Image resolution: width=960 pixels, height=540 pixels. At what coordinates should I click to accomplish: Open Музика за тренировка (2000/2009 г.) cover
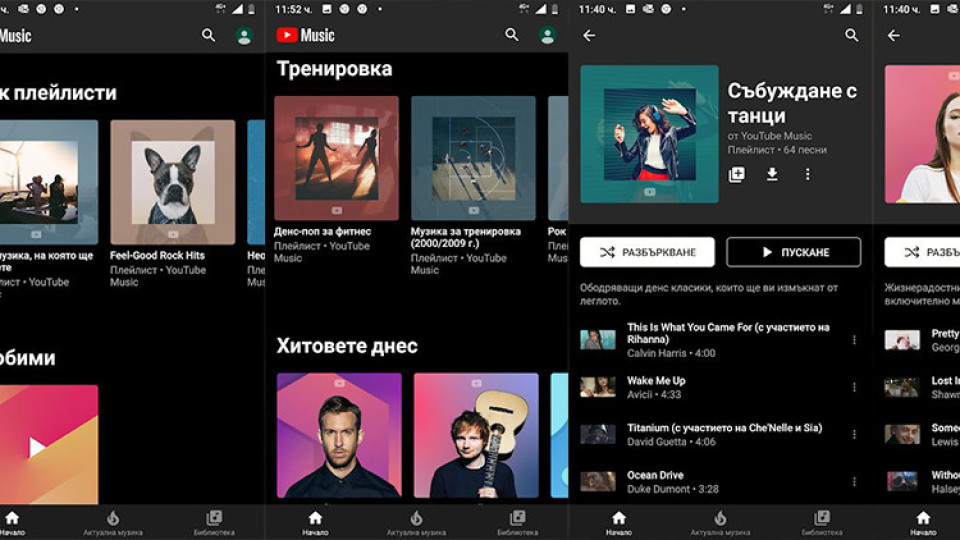[473, 158]
